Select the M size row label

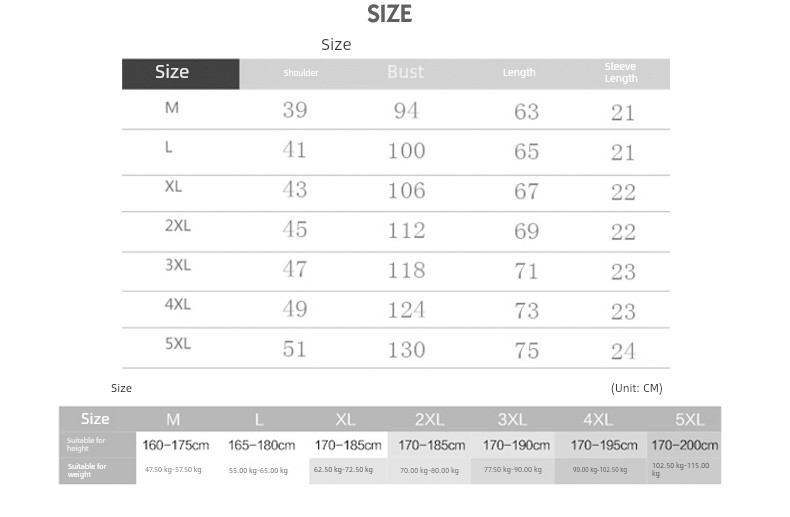[x=172, y=108]
